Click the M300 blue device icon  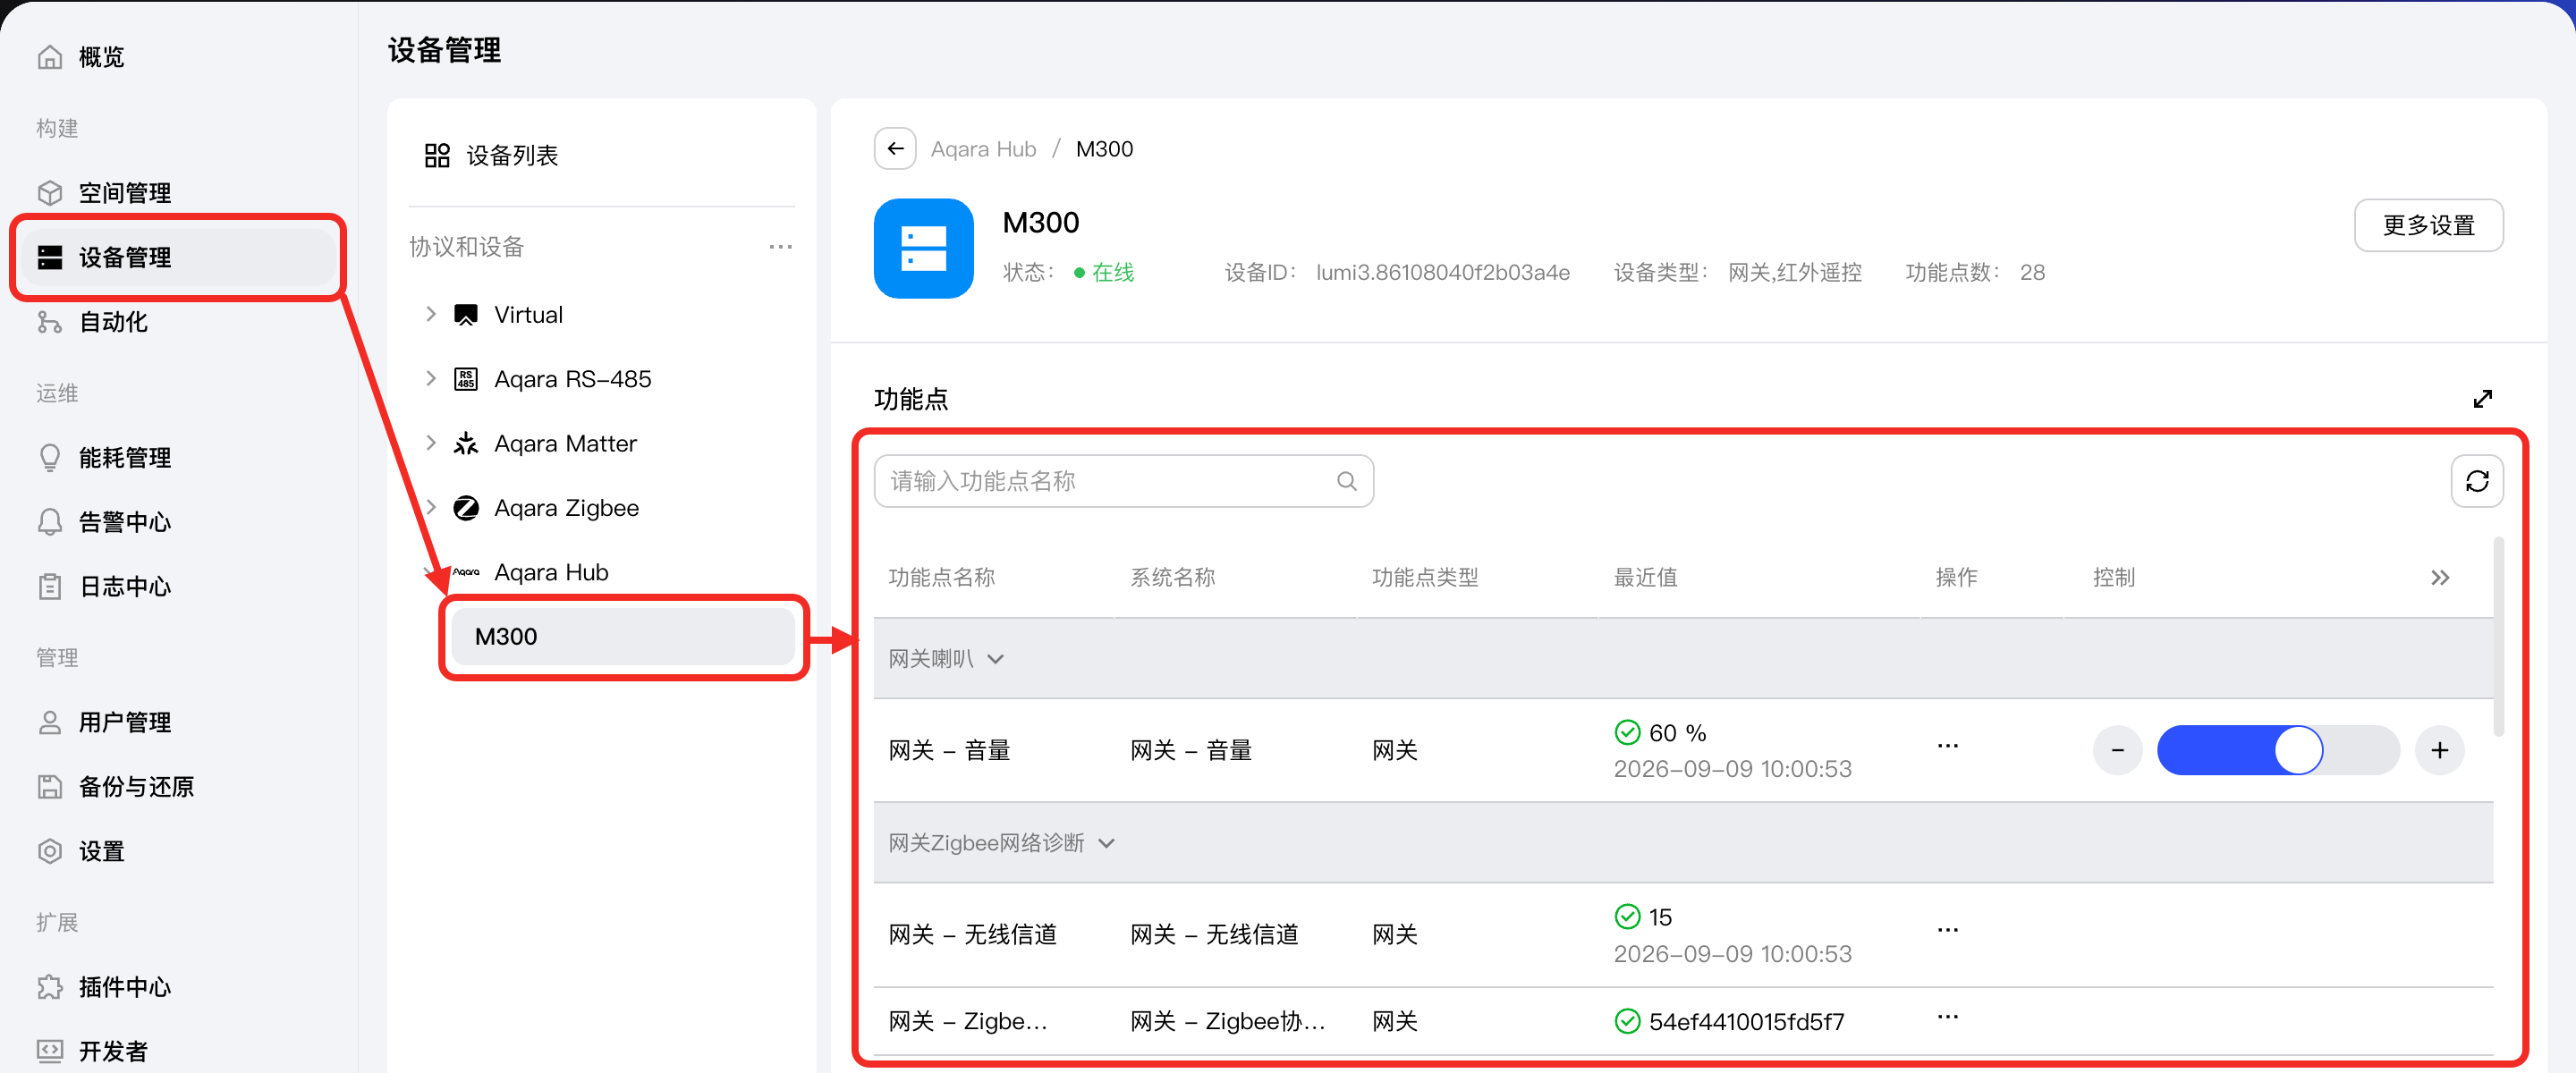923,248
